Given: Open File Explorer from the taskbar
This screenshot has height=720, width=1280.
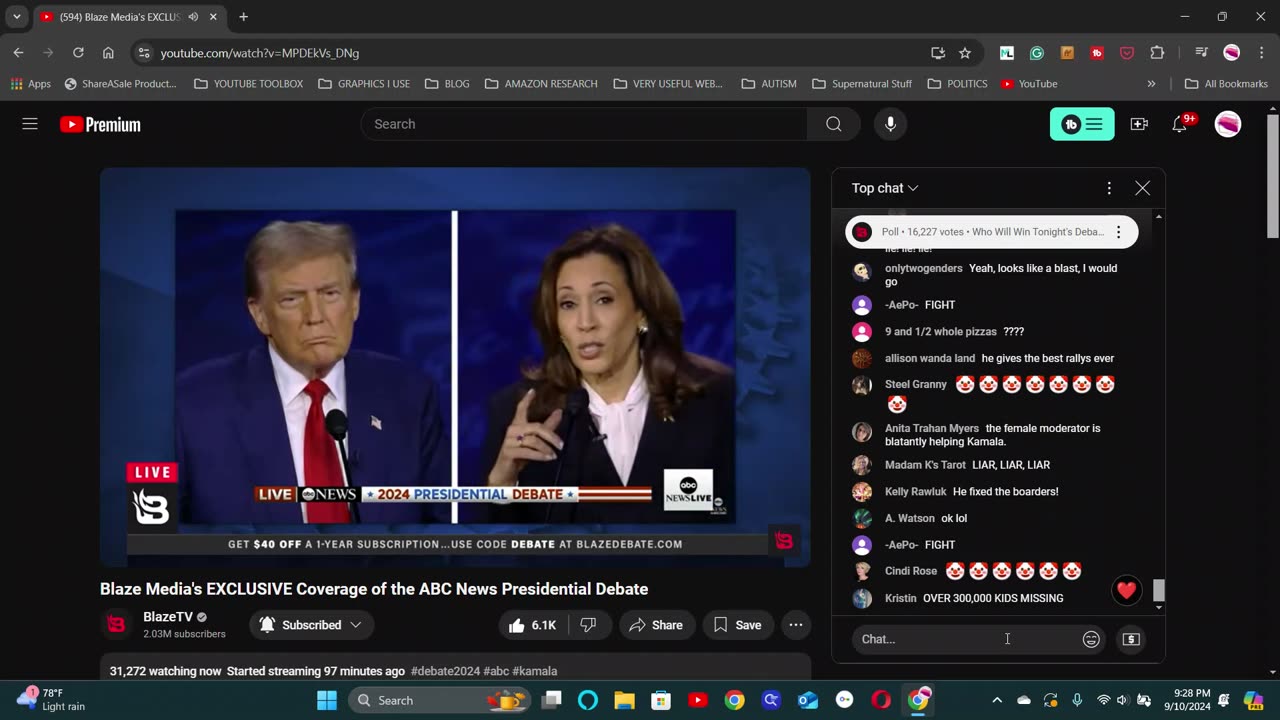Looking at the screenshot, I should [x=624, y=700].
